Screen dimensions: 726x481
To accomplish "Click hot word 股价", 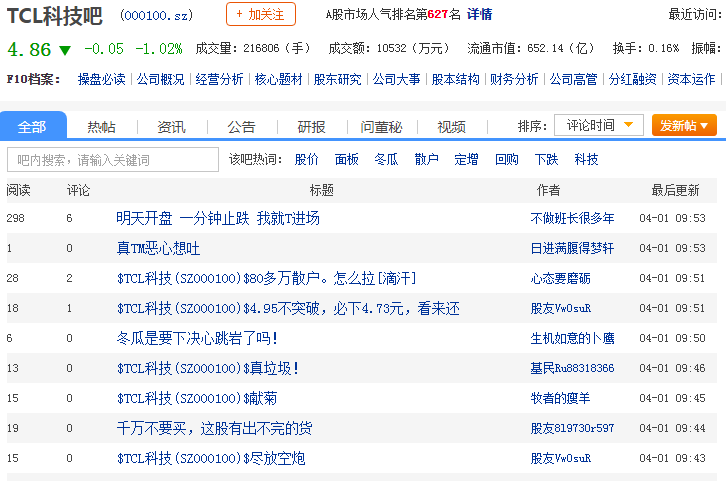I will (x=307, y=160).
